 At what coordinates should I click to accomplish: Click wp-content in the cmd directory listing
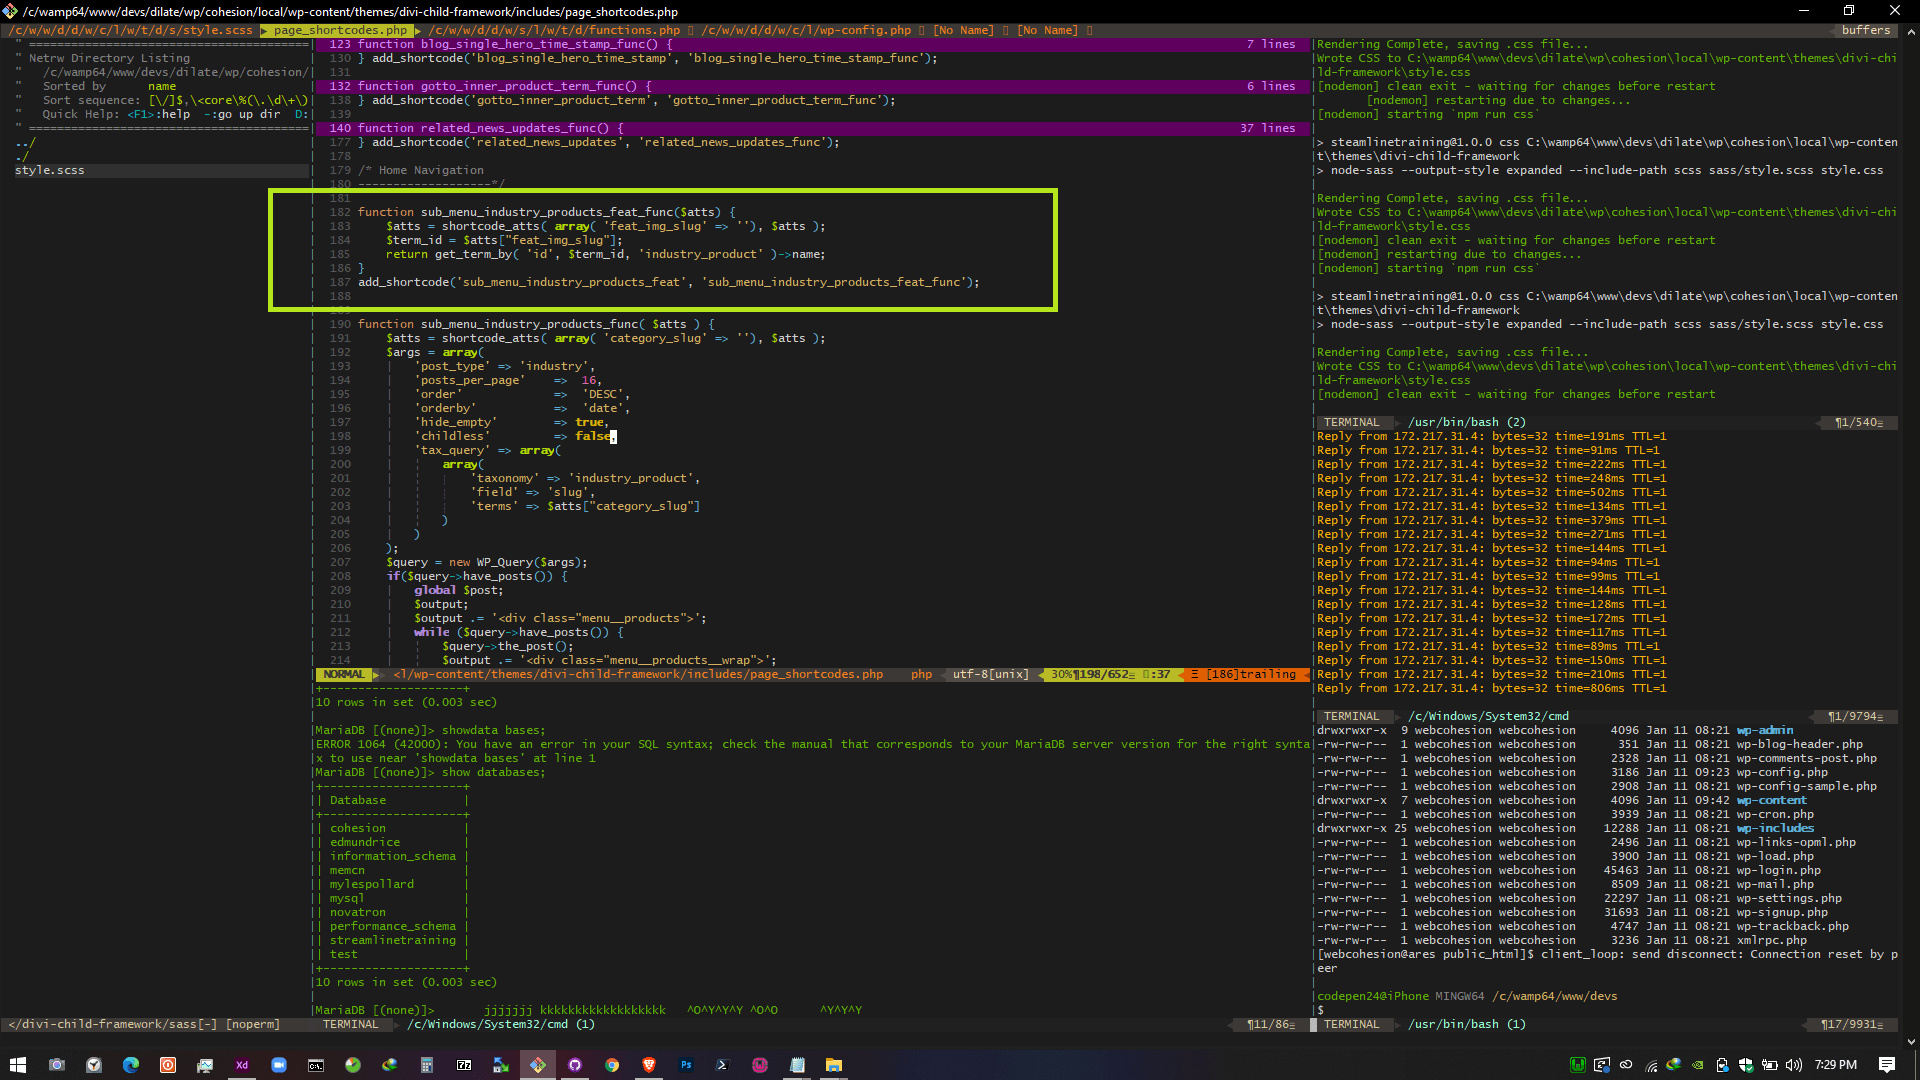pyautogui.click(x=1771, y=800)
